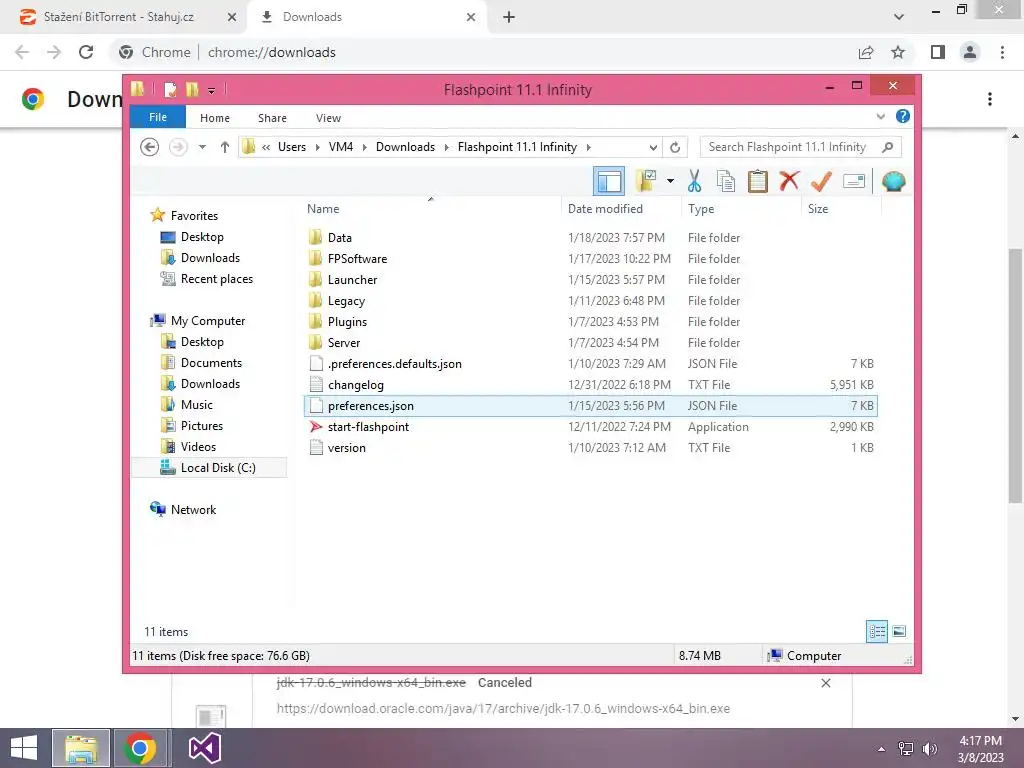Select the version text file
Viewport: 1024px width, 768px height.
(590, 447)
